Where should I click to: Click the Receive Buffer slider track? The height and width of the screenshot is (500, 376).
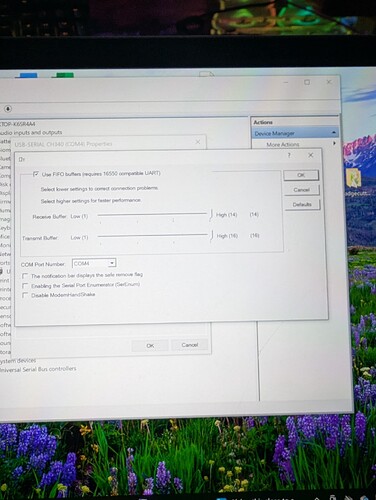tap(154, 214)
